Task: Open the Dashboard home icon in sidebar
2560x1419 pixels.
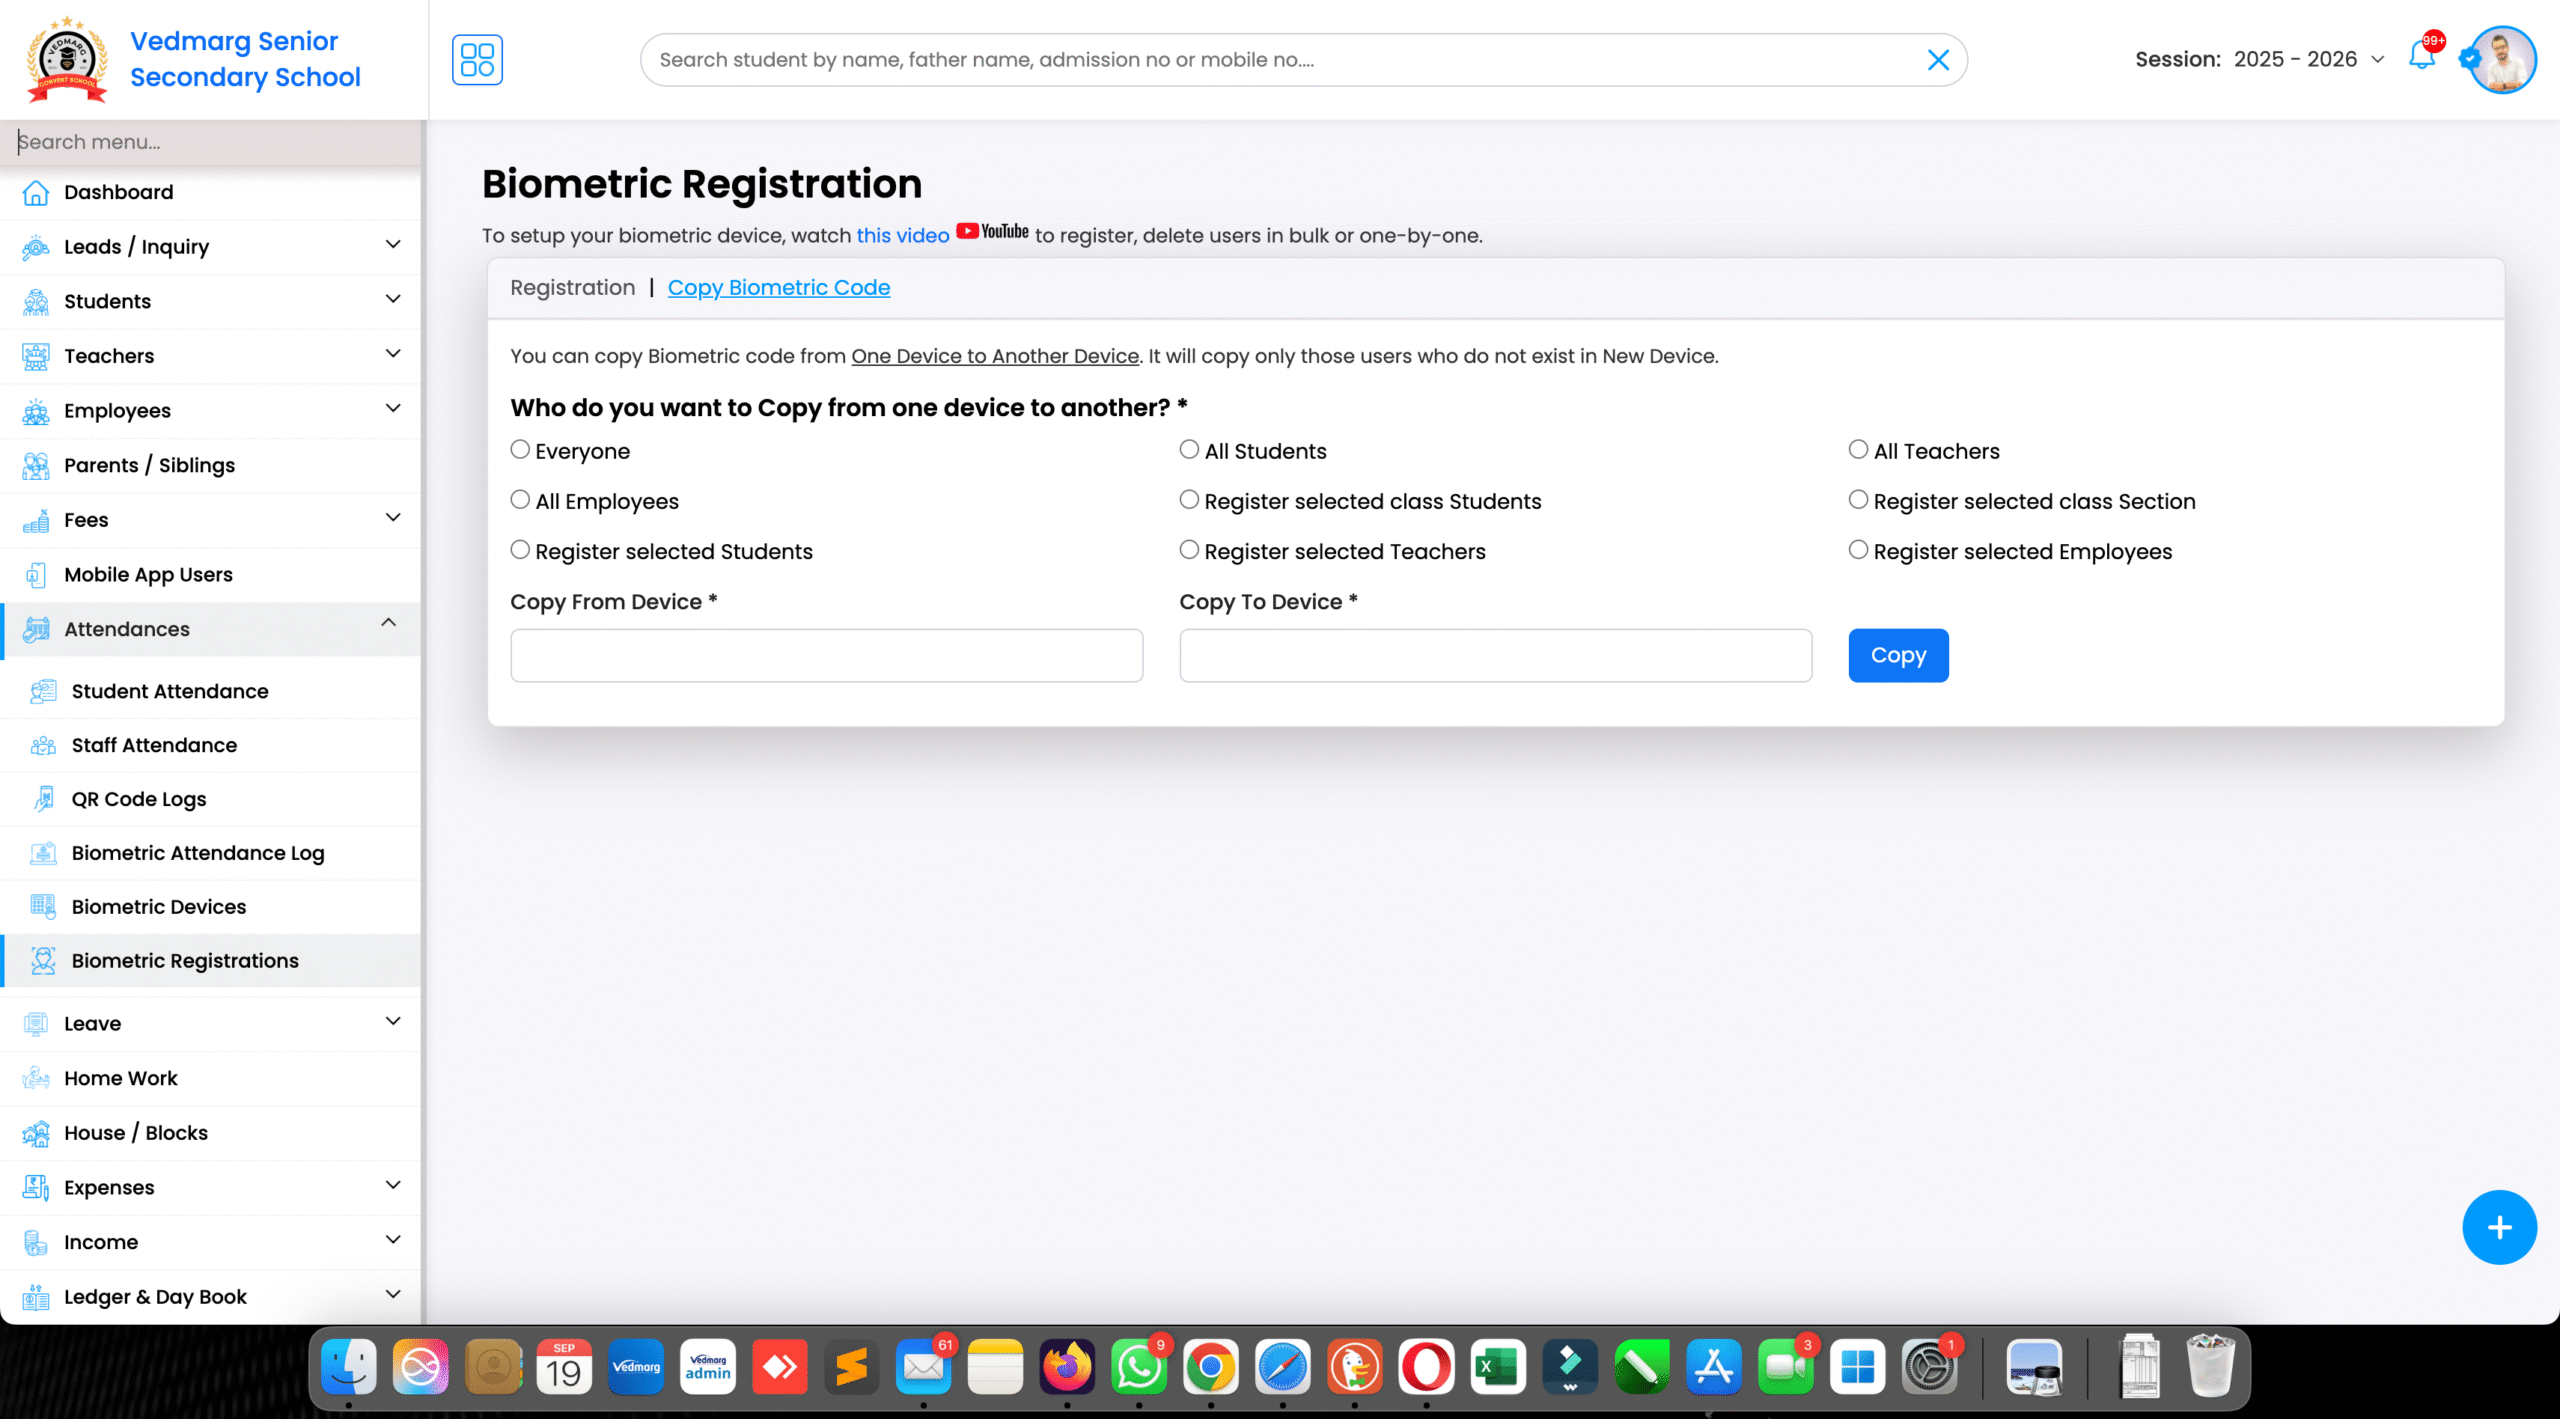Action: pyautogui.click(x=36, y=192)
